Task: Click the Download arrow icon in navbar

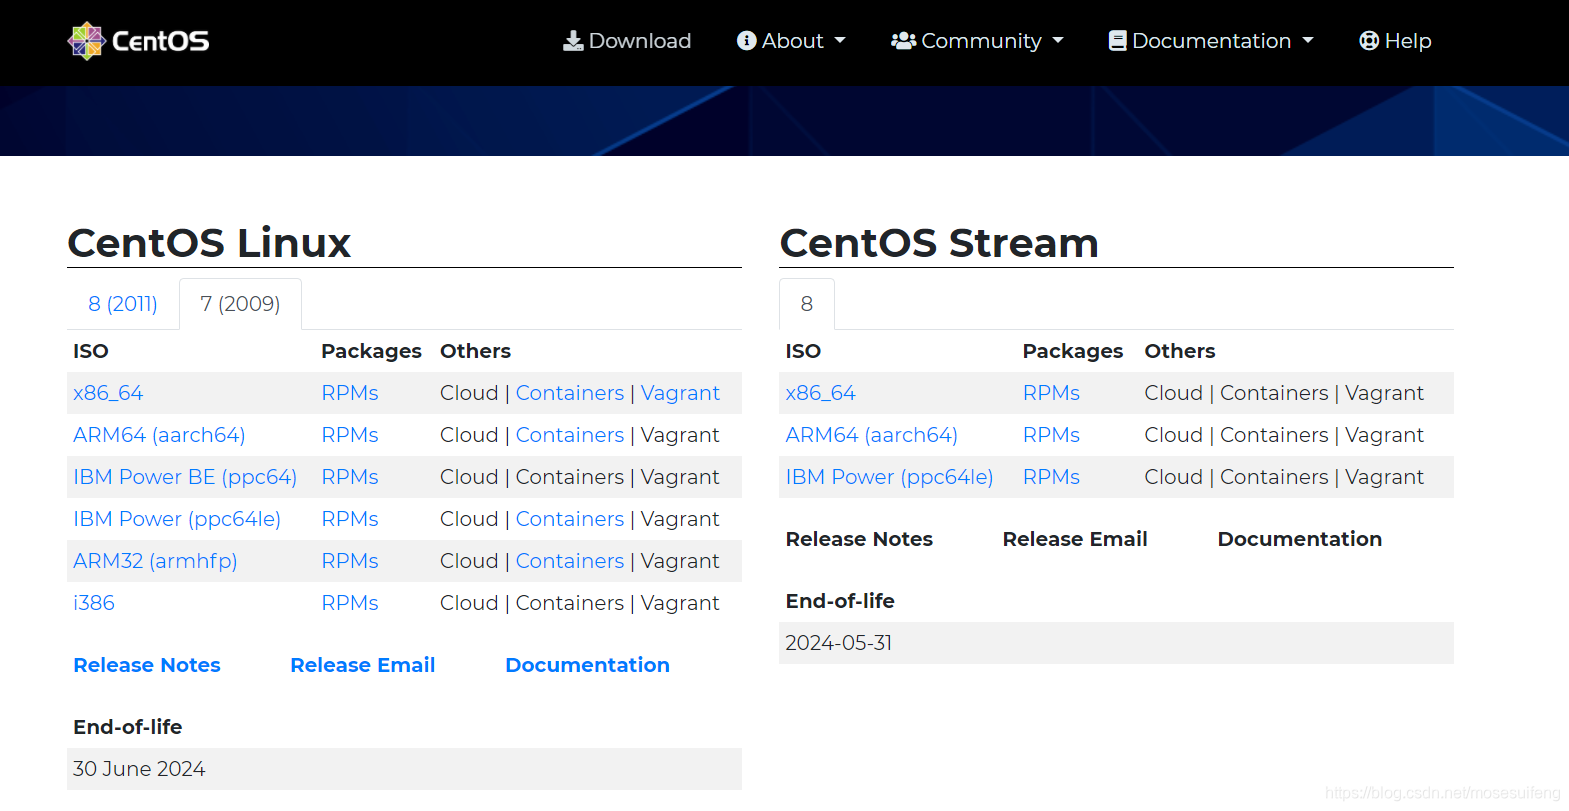Action: pyautogui.click(x=573, y=41)
